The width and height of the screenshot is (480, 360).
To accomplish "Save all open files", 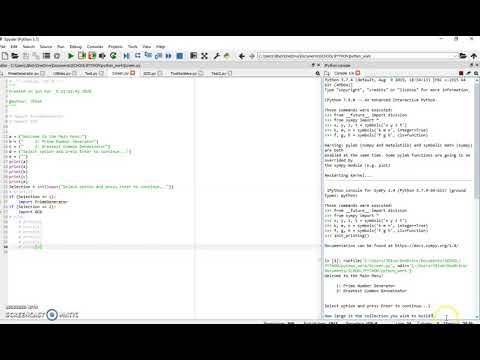I will 36,56.
